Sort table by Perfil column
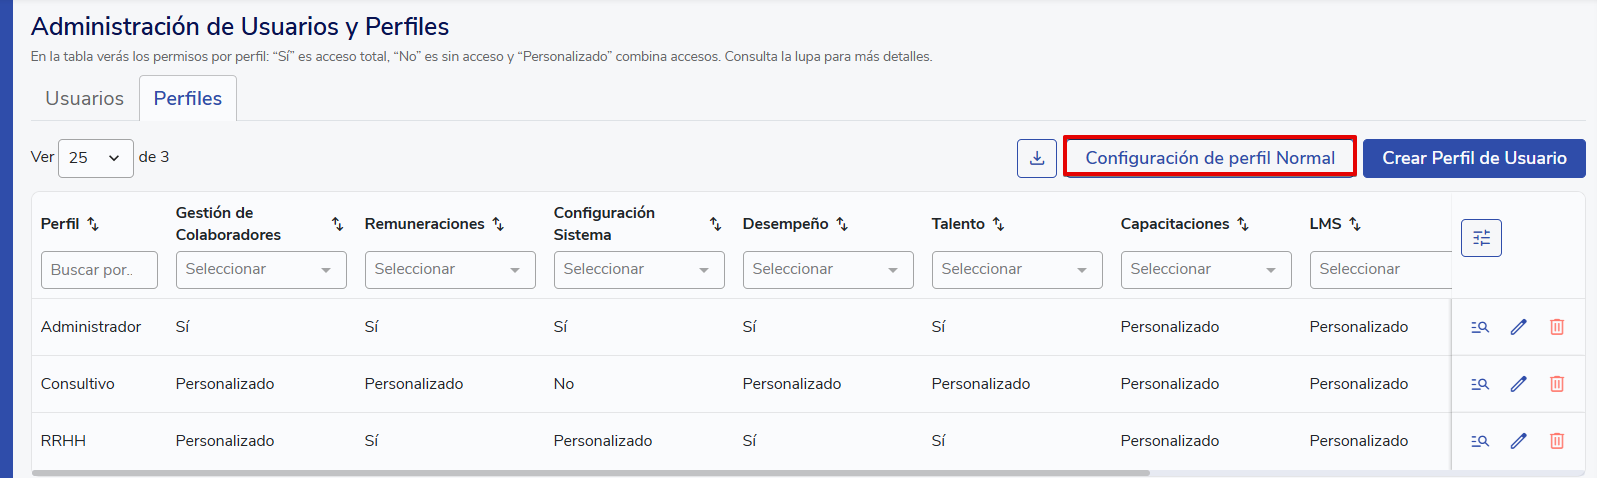Image resolution: width=1597 pixels, height=478 pixels. tap(93, 224)
